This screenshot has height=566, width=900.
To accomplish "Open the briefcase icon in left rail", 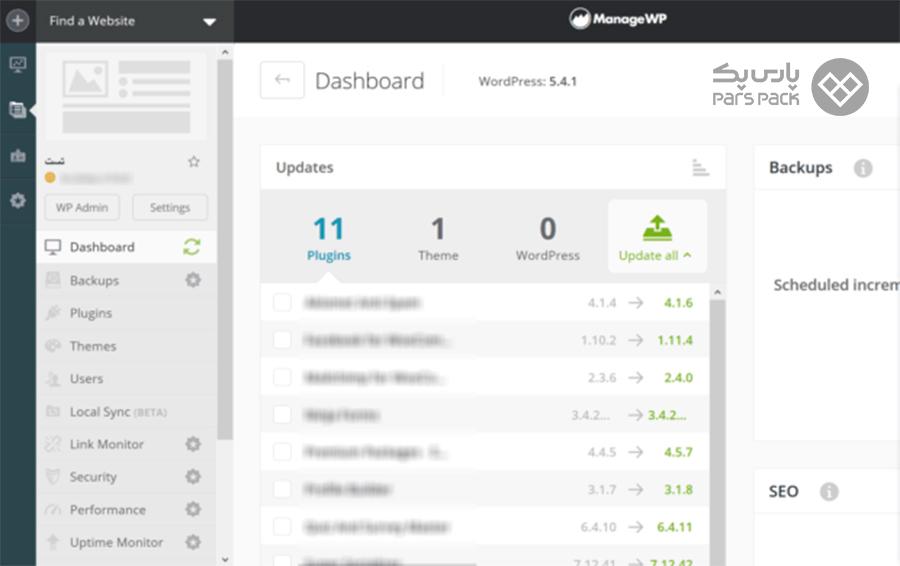I will 18,156.
